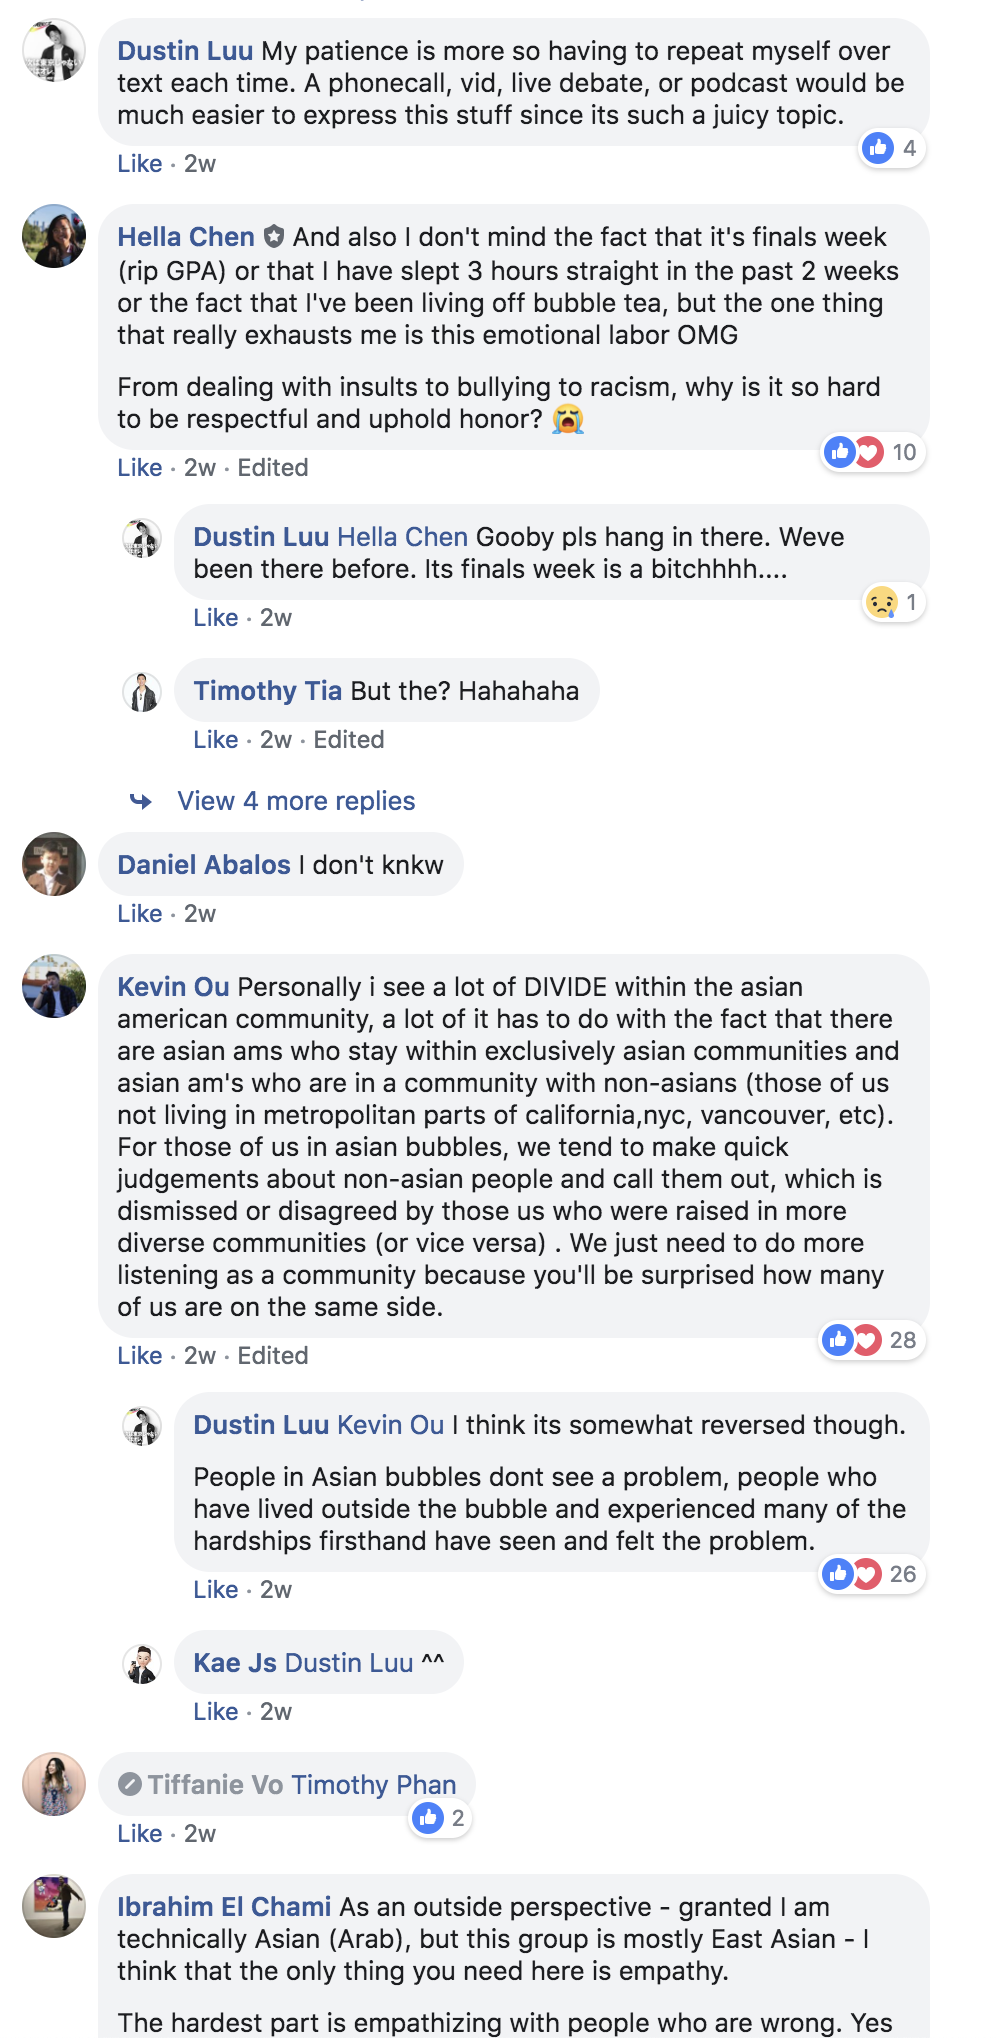996x2038 pixels.
Task: Click the verified badge next to Tiffanie Vo
Action: coord(130,1784)
